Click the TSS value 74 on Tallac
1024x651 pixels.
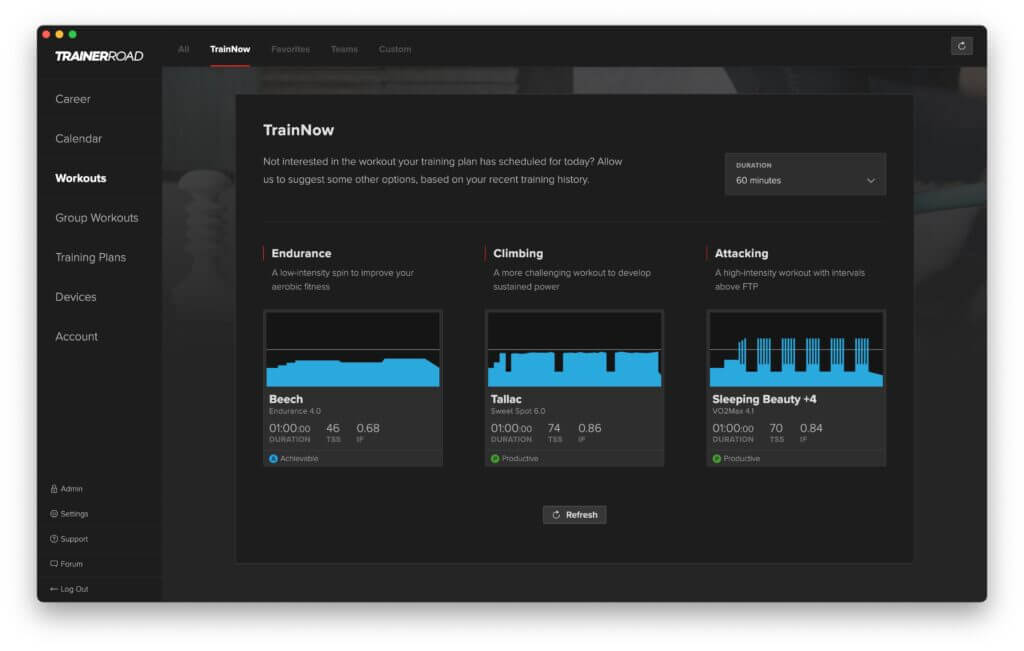click(554, 428)
